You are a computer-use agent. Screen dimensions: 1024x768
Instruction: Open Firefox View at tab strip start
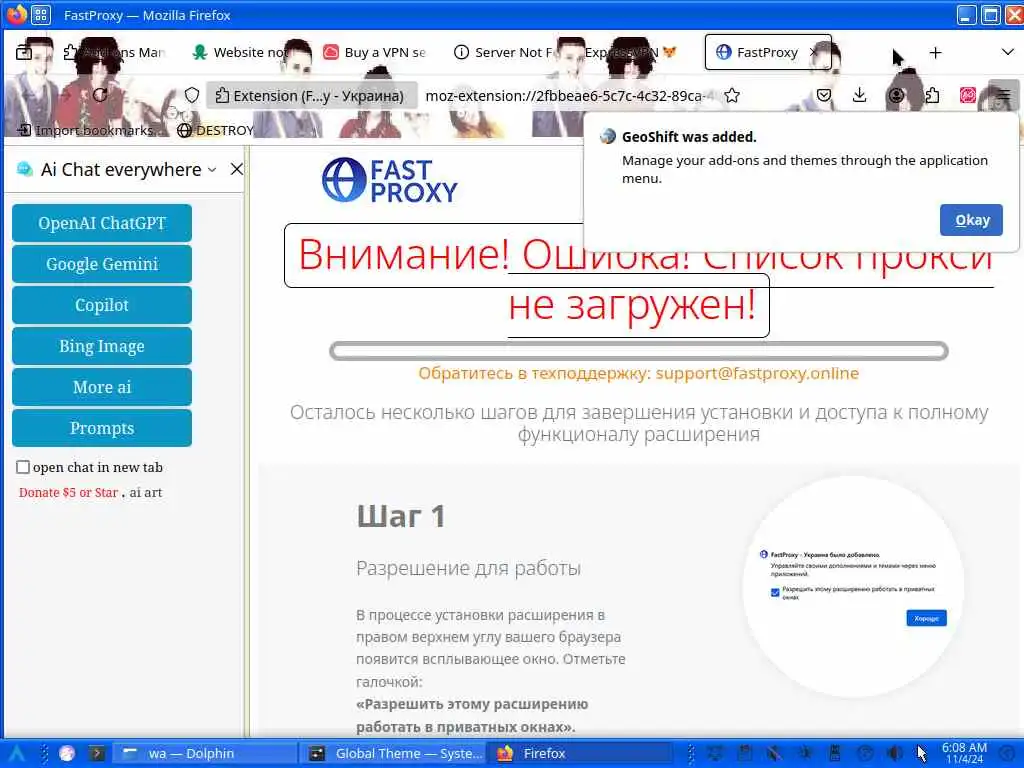(24, 52)
